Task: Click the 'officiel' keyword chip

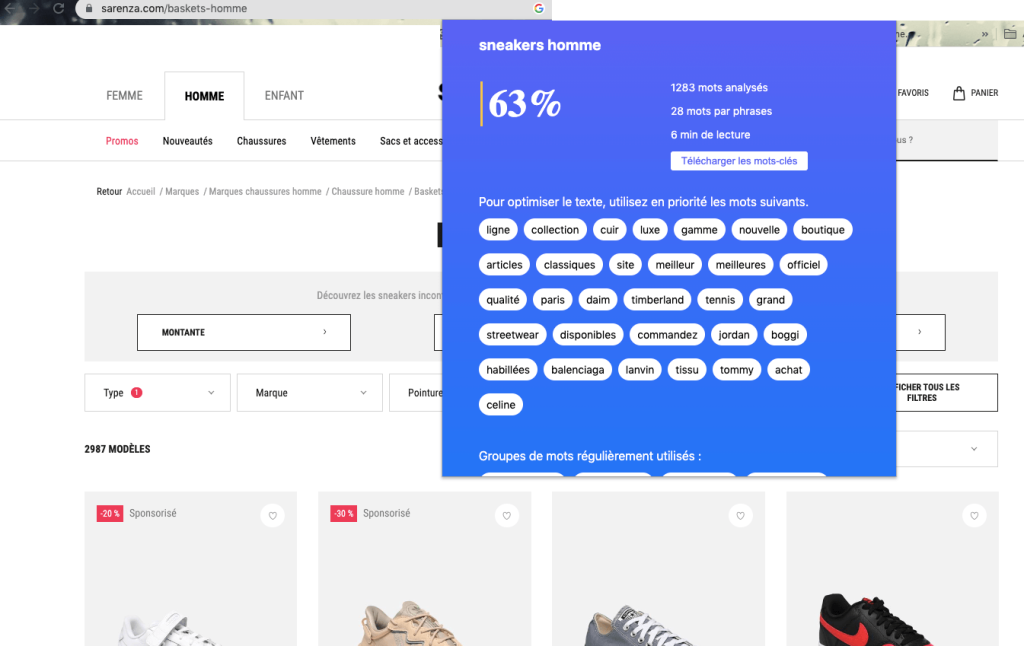Action: [x=803, y=265]
